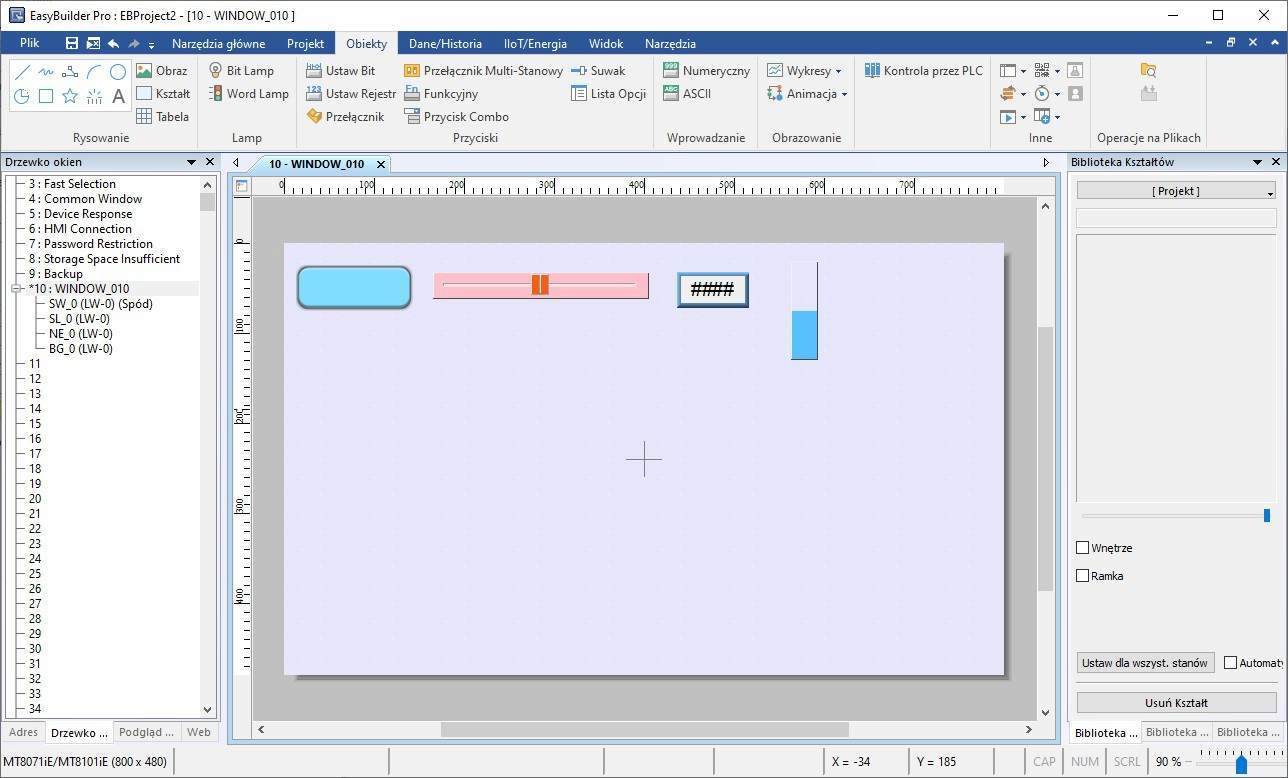Screen dimensions: 1288x778
Task: Switch to the Dane/Historia ribbon tab
Action: (x=445, y=44)
